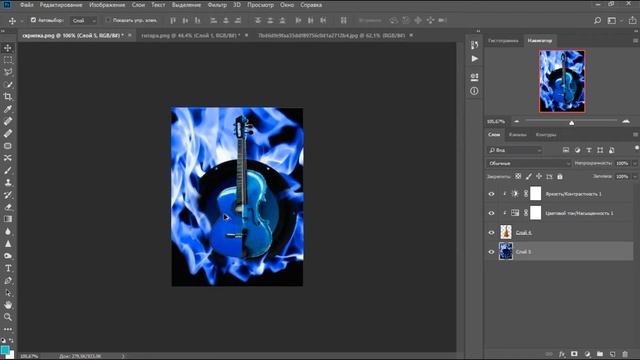This screenshot has height=360, width=640.
Task: Select the Magic Wand selection tool
Action: tap(8, 84)
